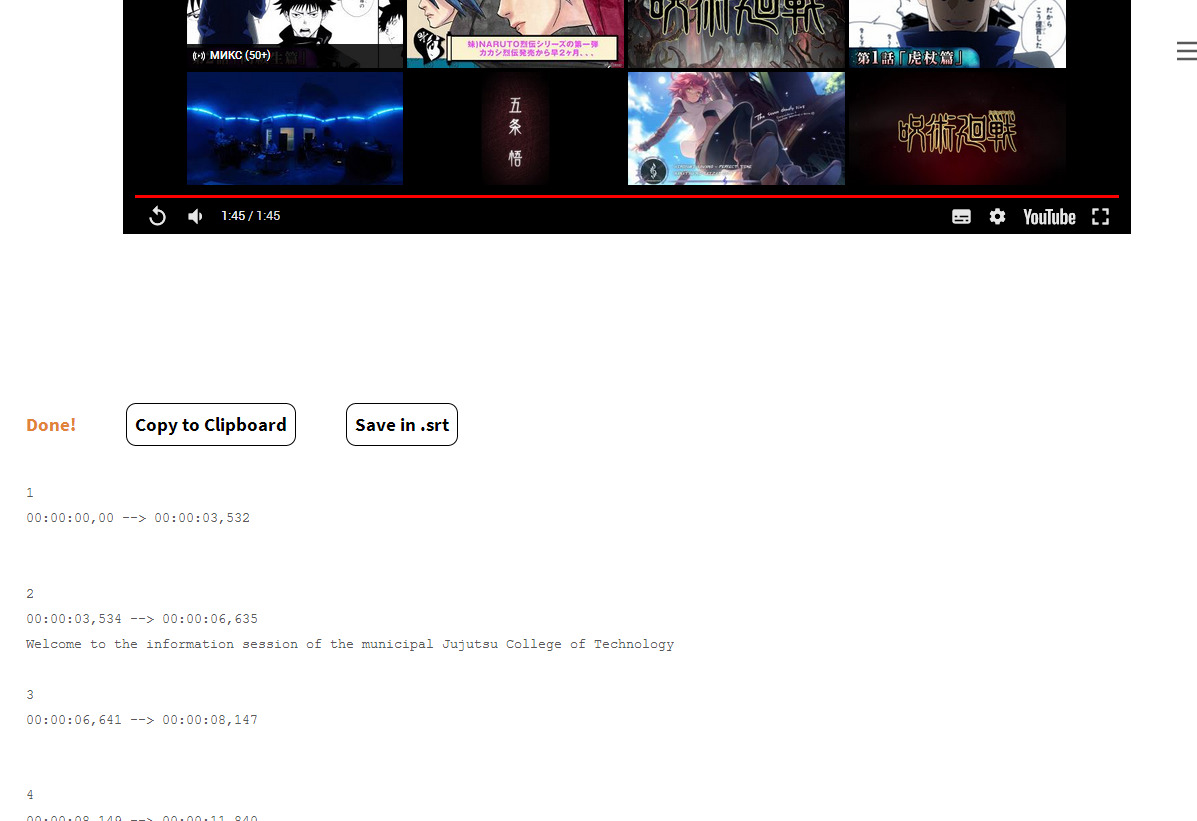Toggle subtitles in the video player
The image size is (1197, 821).
961,216
